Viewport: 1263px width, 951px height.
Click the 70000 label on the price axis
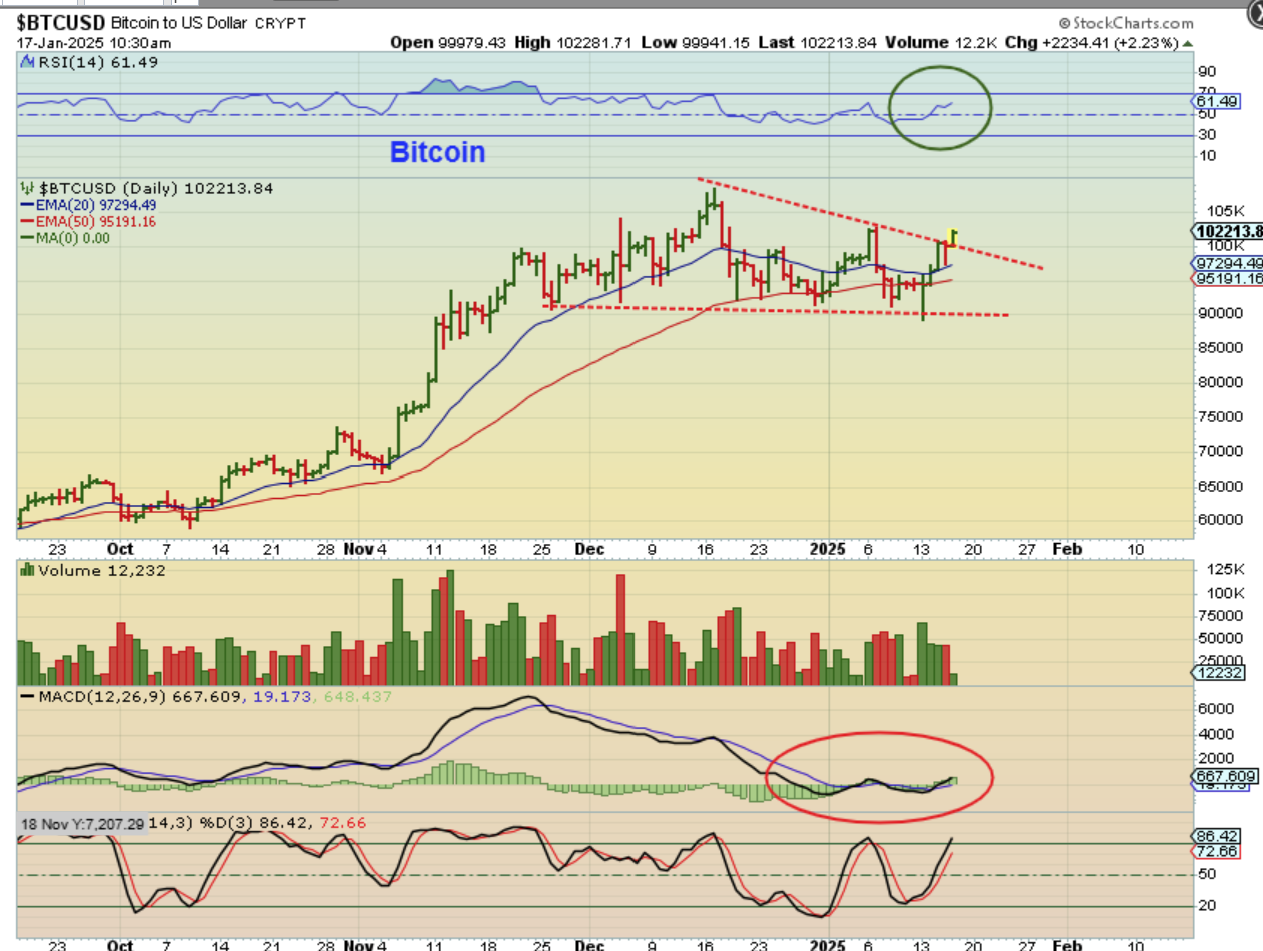point(1221,451)
